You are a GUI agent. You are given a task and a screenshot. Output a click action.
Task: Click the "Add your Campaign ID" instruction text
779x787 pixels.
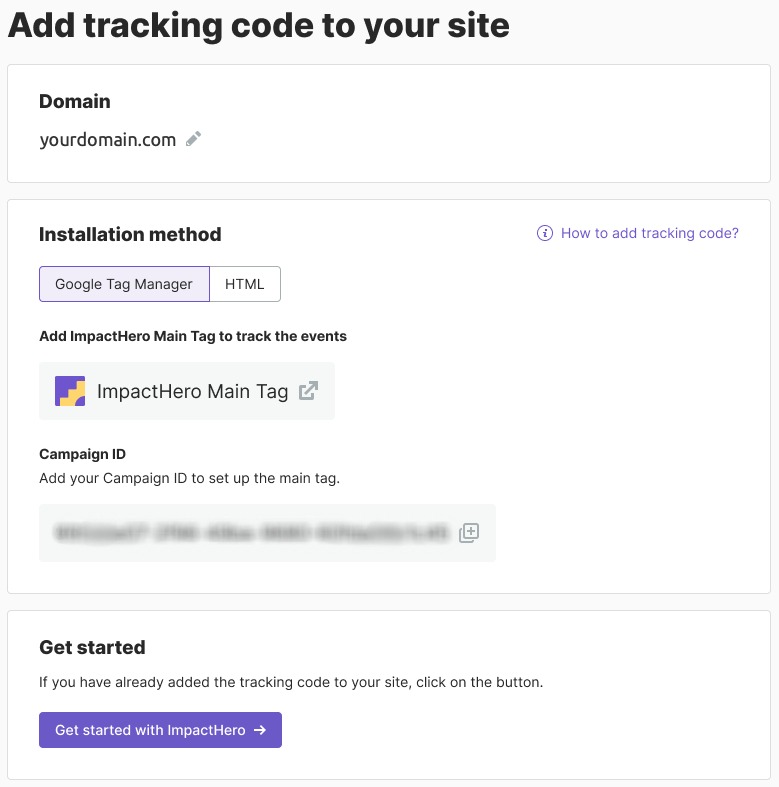(190, 478)
